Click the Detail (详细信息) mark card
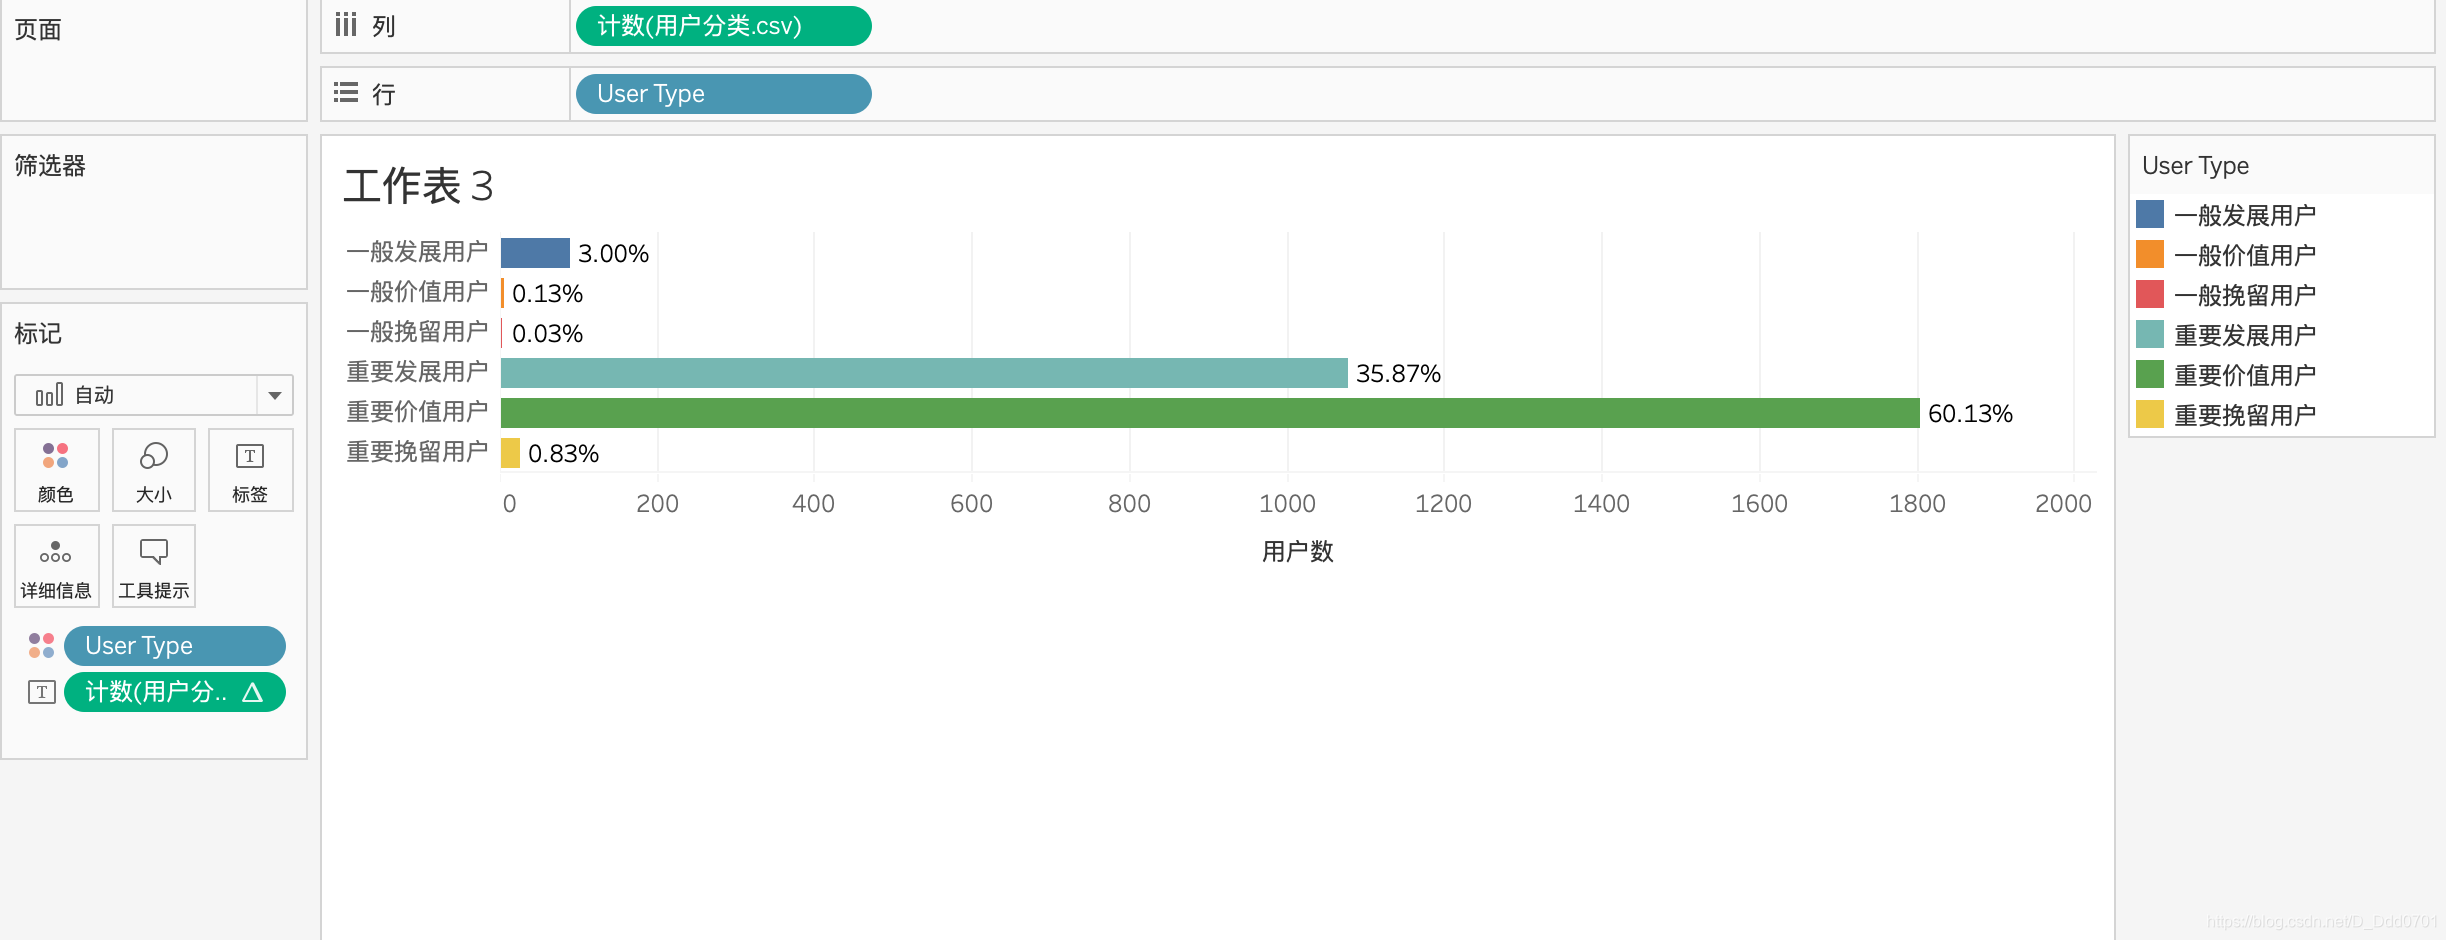This screenshot has height=940, width=2446. (56, 566)
